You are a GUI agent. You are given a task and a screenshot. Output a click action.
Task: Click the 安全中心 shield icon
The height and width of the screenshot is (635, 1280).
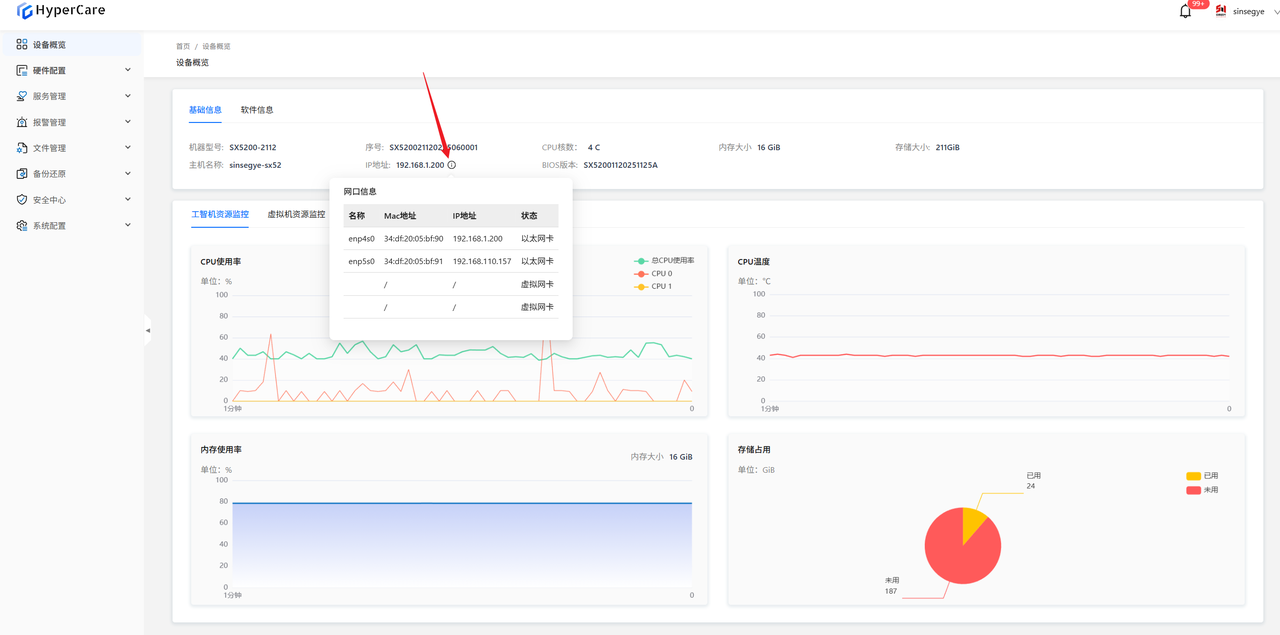pos(22,200)
